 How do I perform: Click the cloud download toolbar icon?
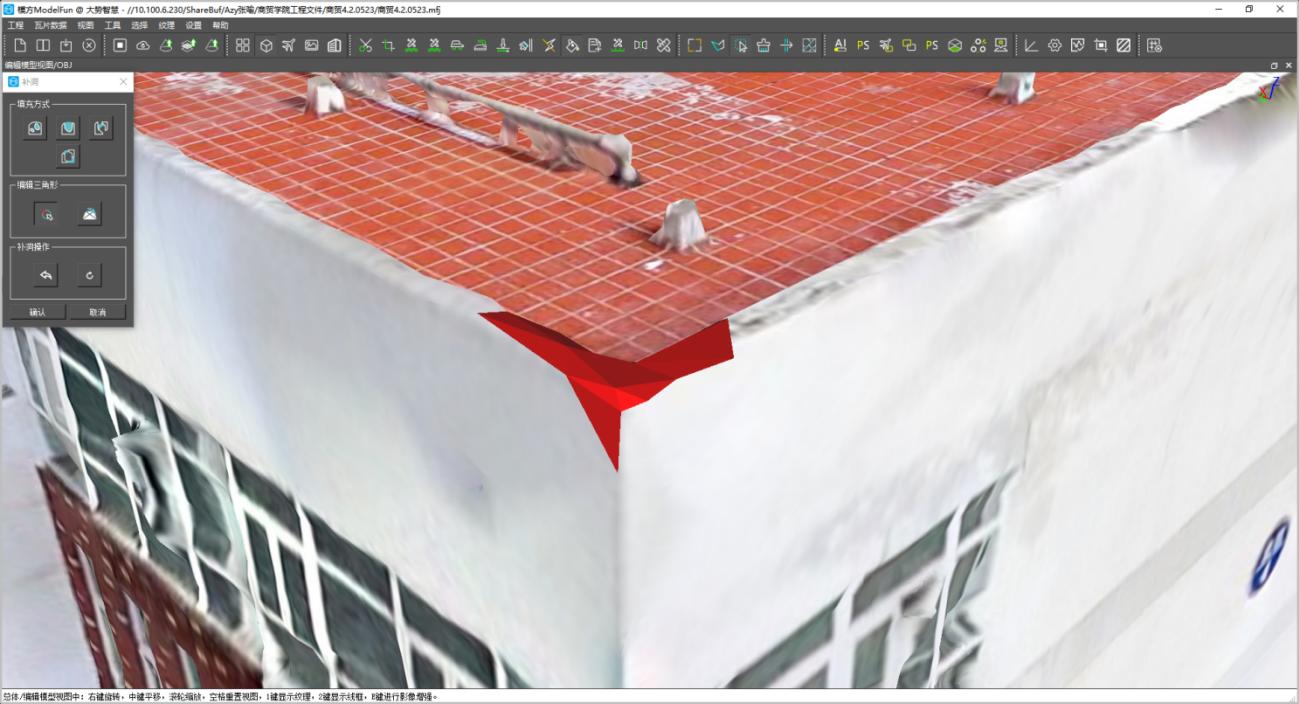coord(143,45)
